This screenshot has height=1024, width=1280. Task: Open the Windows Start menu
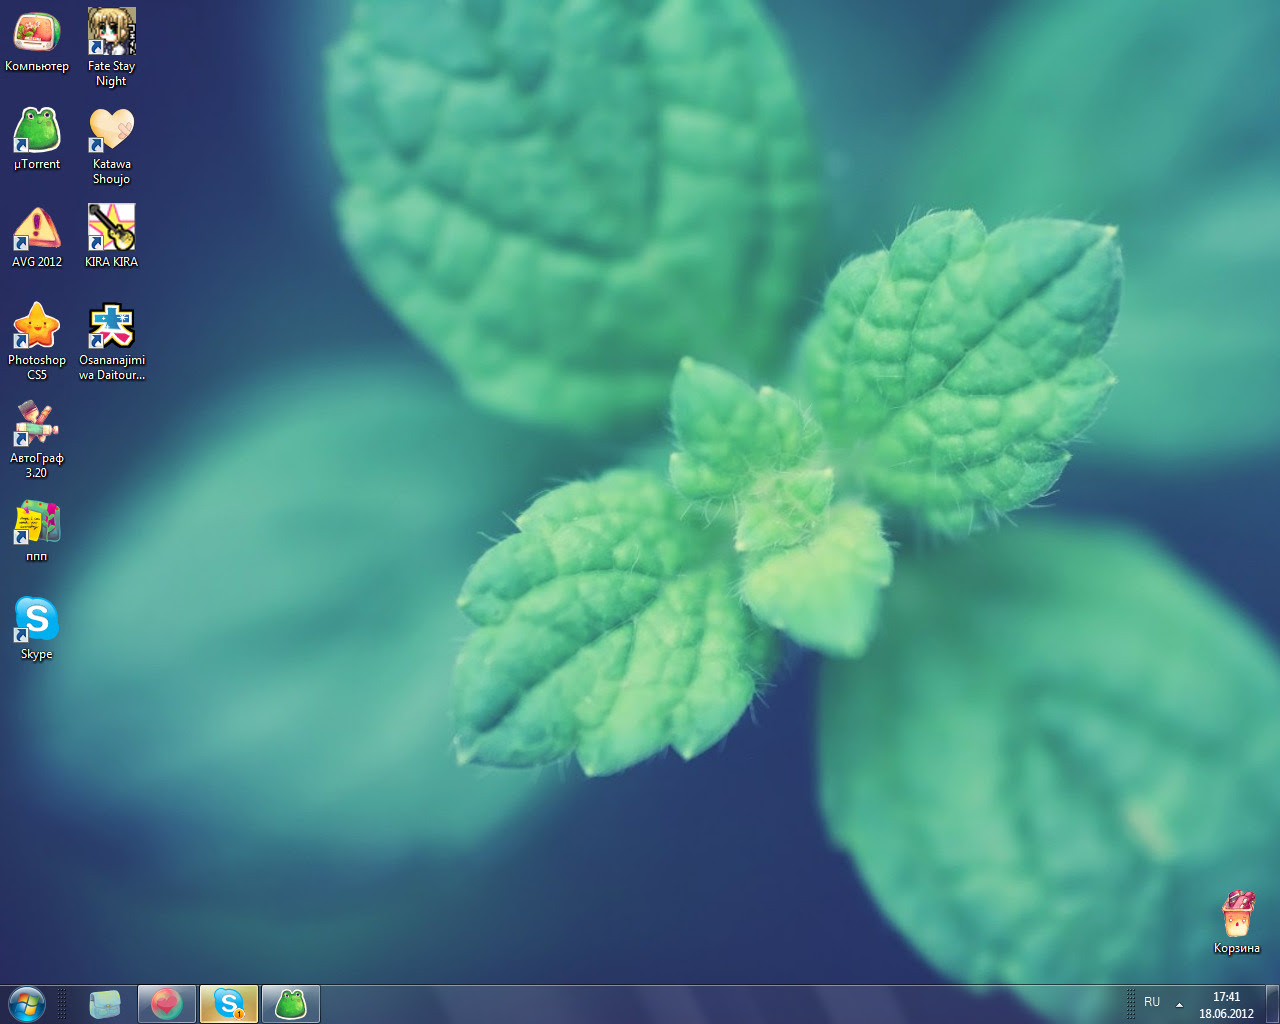click(x=26, y=1004)
